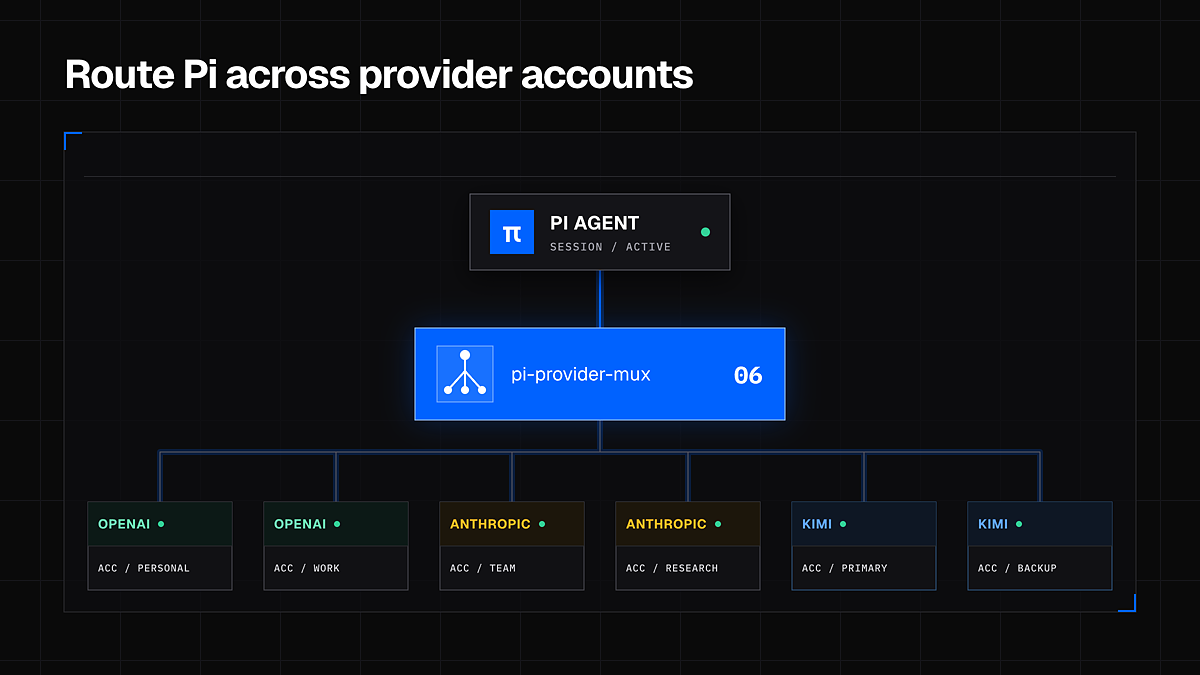Screen dimensions: 1200x675
Task: Click the "Route Pi across provider accounts" heading
Action: (379, 75)
